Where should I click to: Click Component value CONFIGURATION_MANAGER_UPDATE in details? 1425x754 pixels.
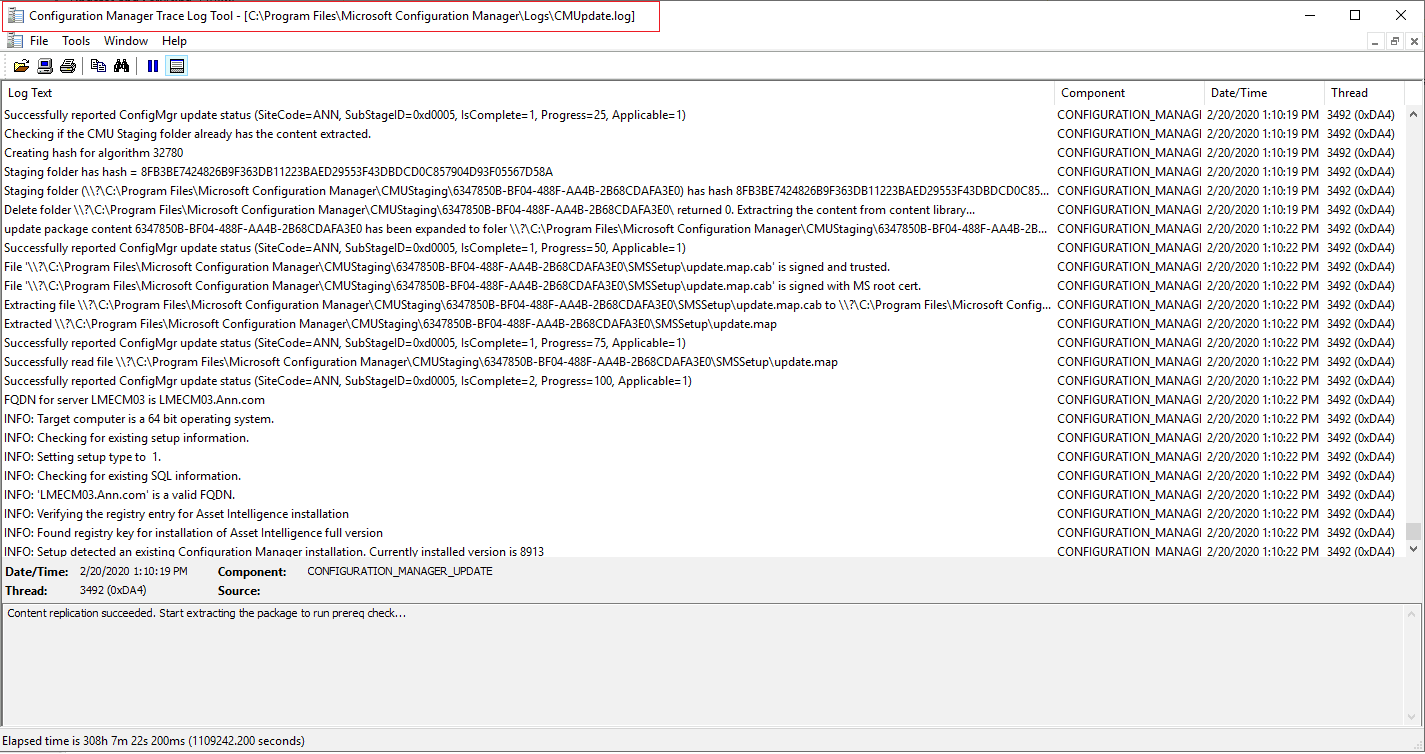(400, 572)
